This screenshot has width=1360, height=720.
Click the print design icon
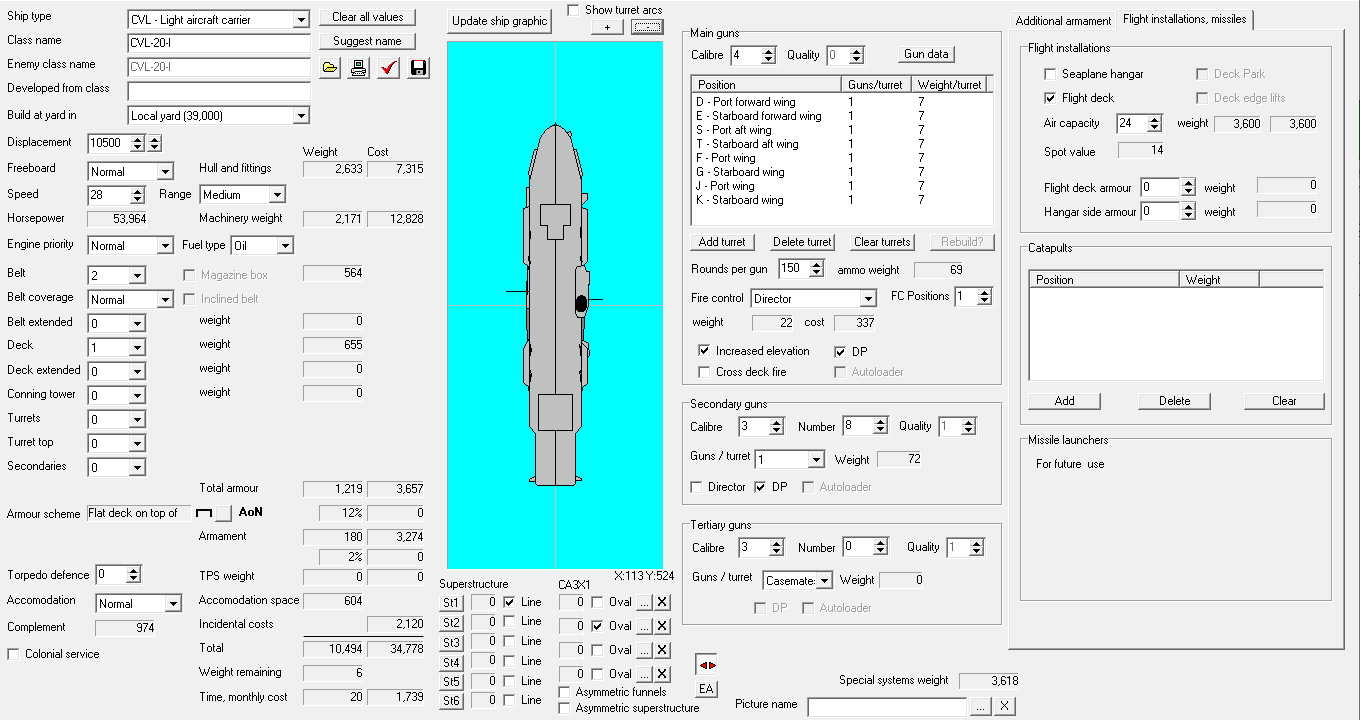click(359, 67)
